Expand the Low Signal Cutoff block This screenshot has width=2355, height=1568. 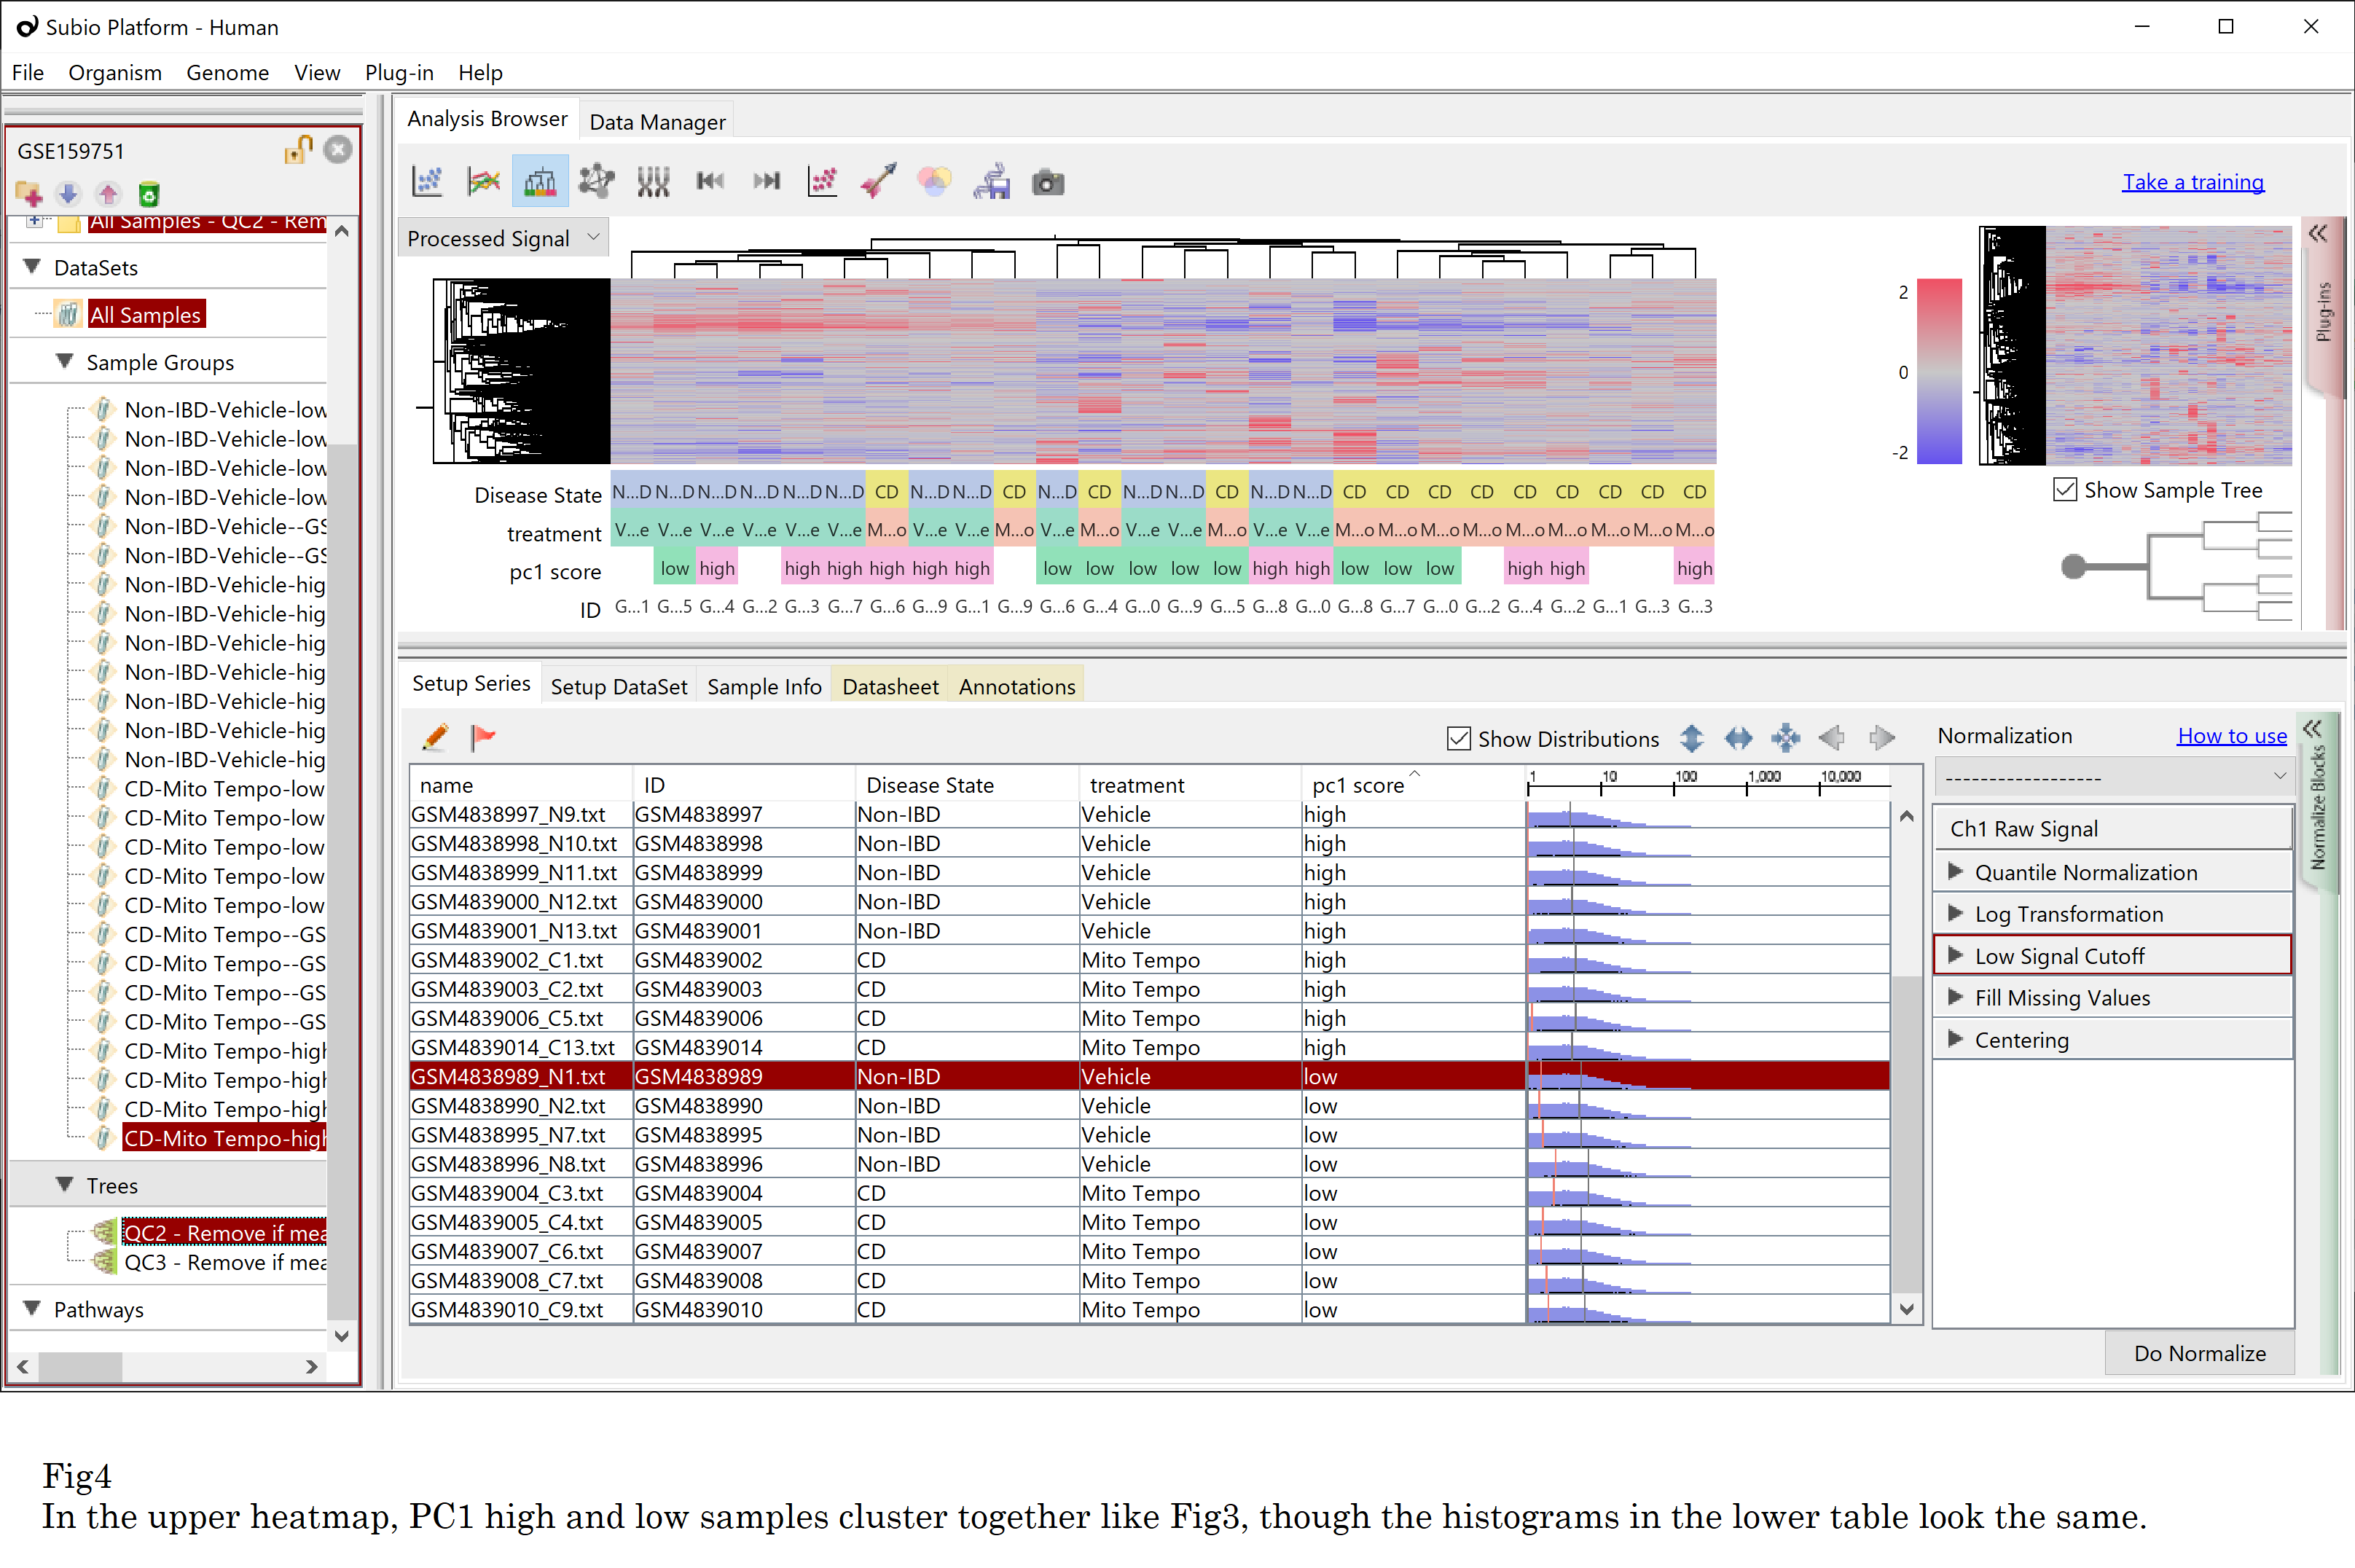coord(1956,955)
